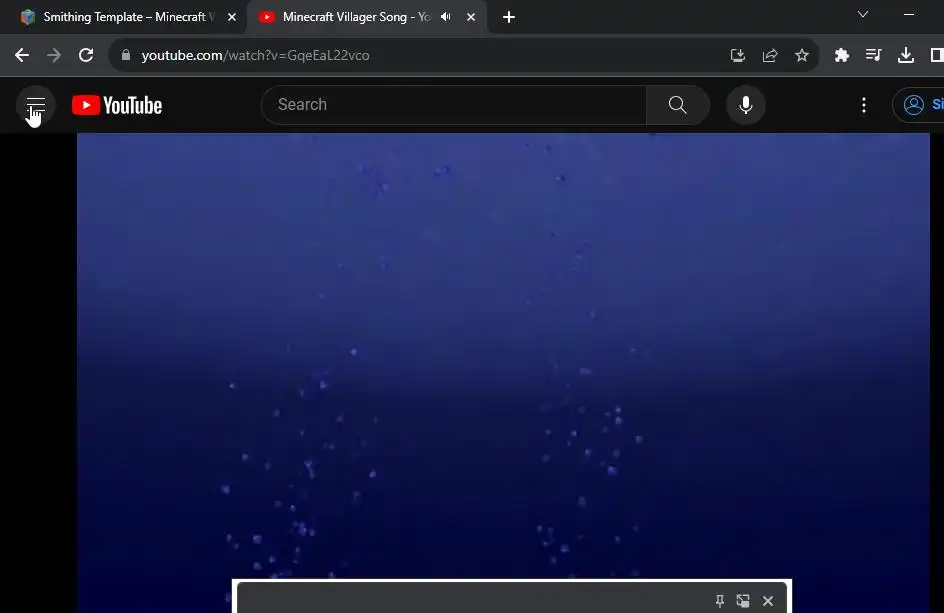The width and height of the screenshot is (944, 613).
Task: Open the YouTube guide hamburger menu
Action: (x=36, y=105)
